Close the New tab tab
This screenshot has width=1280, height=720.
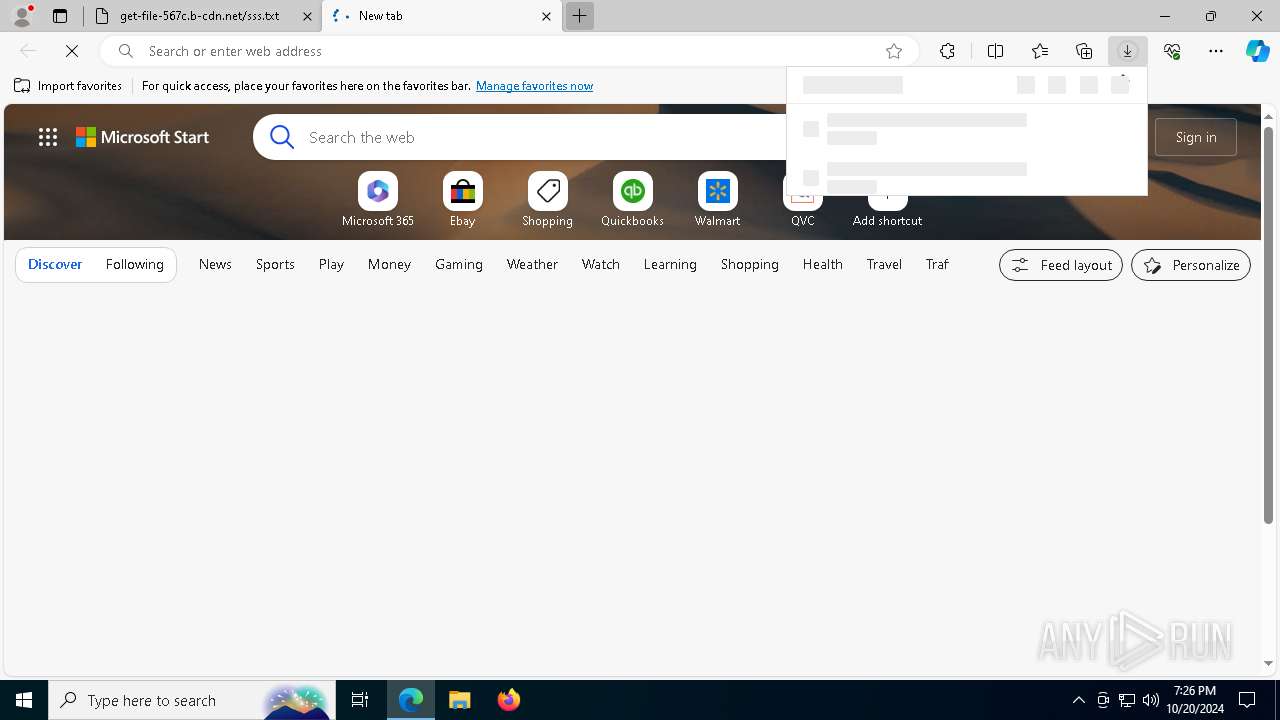coord(546,16)
